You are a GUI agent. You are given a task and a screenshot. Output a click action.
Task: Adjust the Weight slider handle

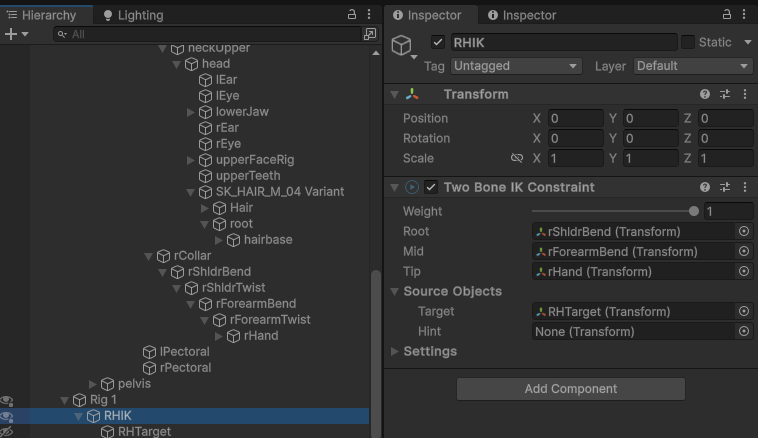pos(694,211)
